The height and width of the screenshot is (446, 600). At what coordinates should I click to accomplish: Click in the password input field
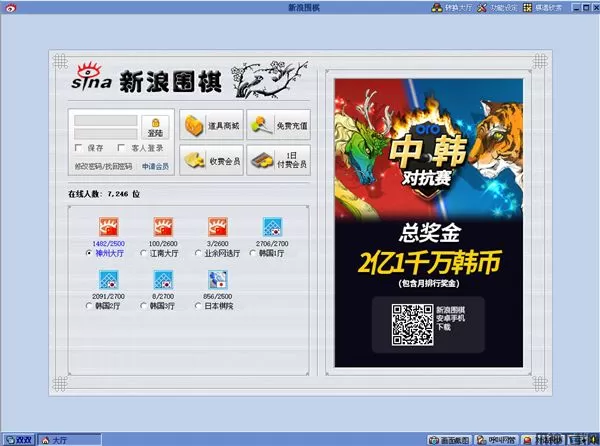click(106, 133)
